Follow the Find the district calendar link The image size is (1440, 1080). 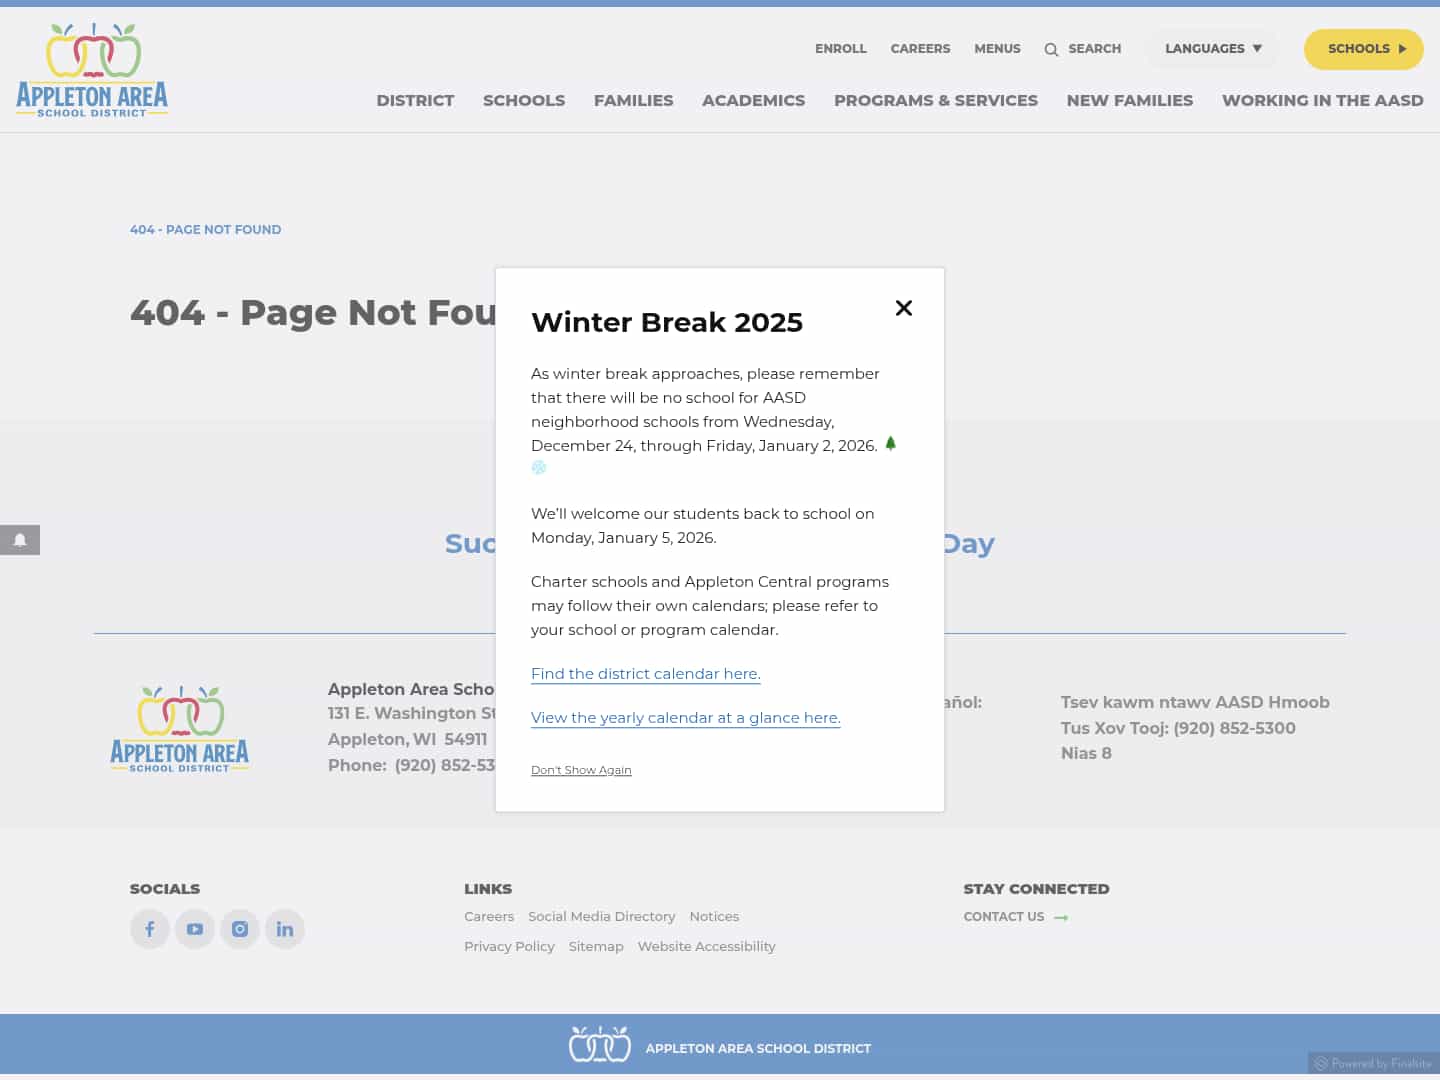pos(645,673)
